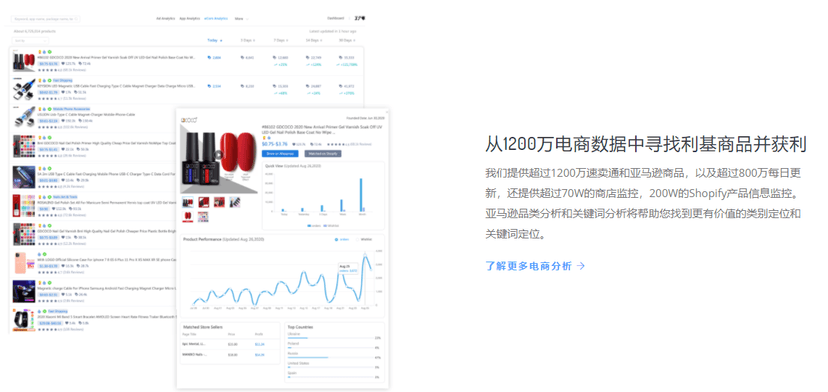Click the wishlist heart icon in product popup
This screenshot has height=392, width=828.
294,144
